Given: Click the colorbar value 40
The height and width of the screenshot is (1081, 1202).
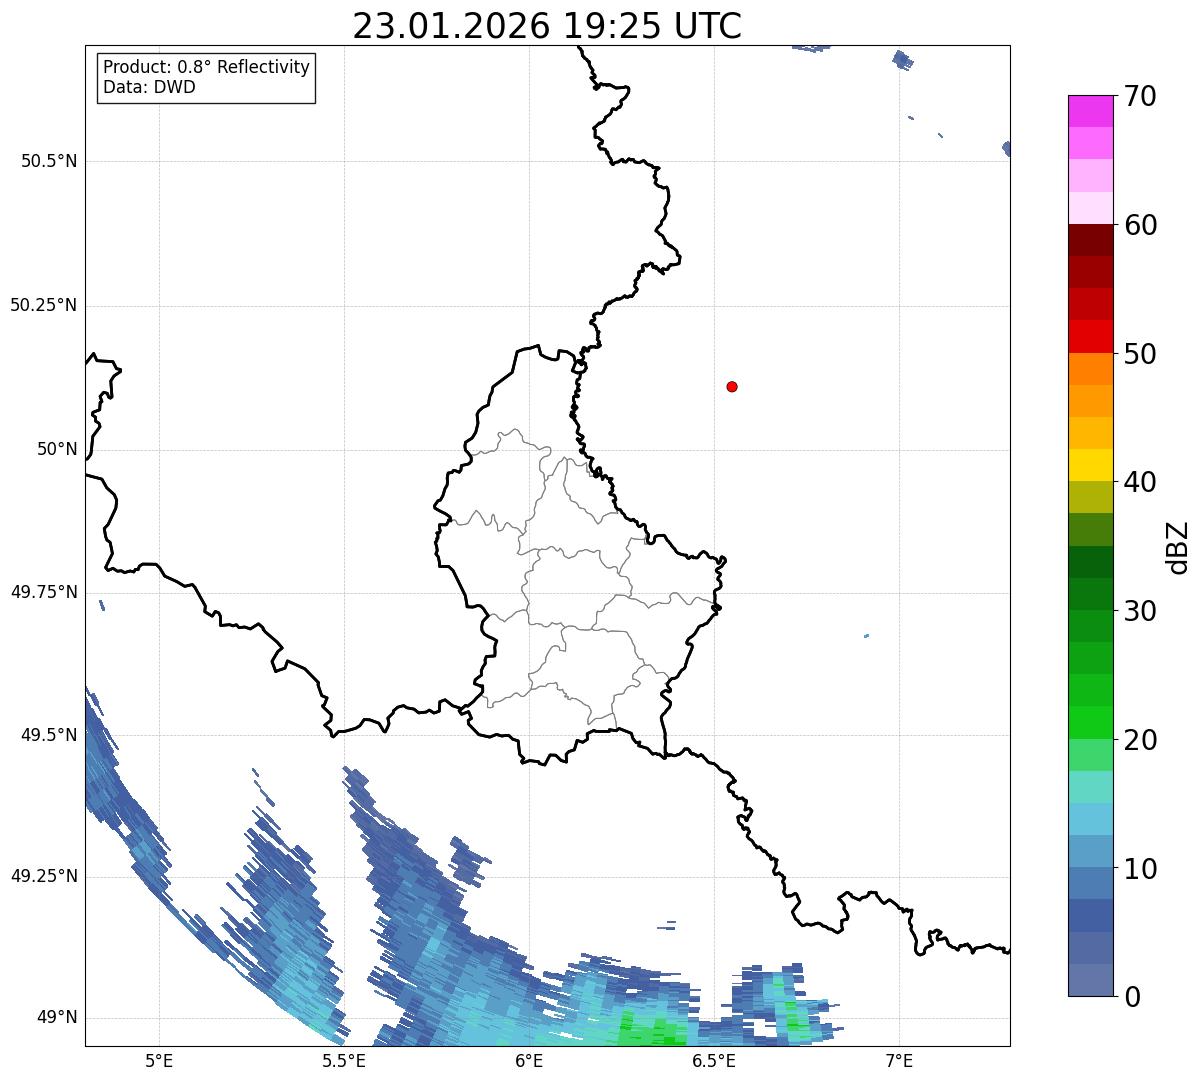Looking at the screenshot, I should click(1141, 482).
